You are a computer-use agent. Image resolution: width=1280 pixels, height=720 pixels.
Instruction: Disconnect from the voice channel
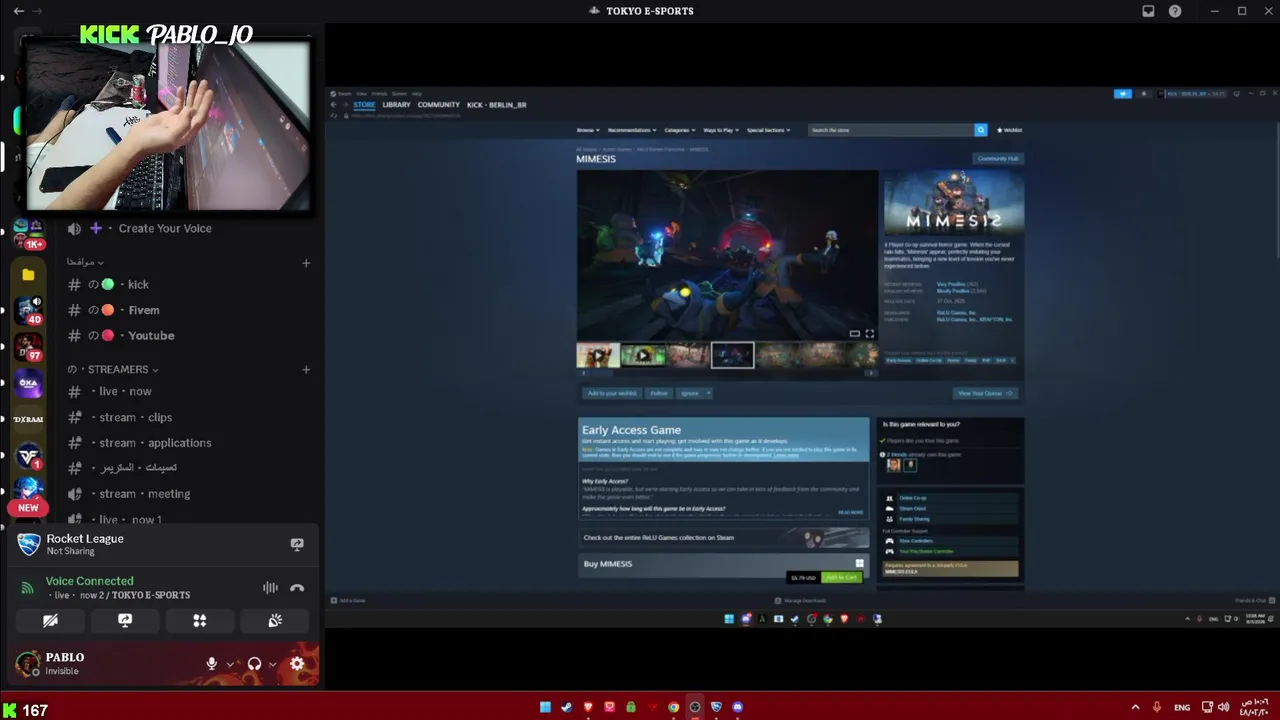point(297,588)
